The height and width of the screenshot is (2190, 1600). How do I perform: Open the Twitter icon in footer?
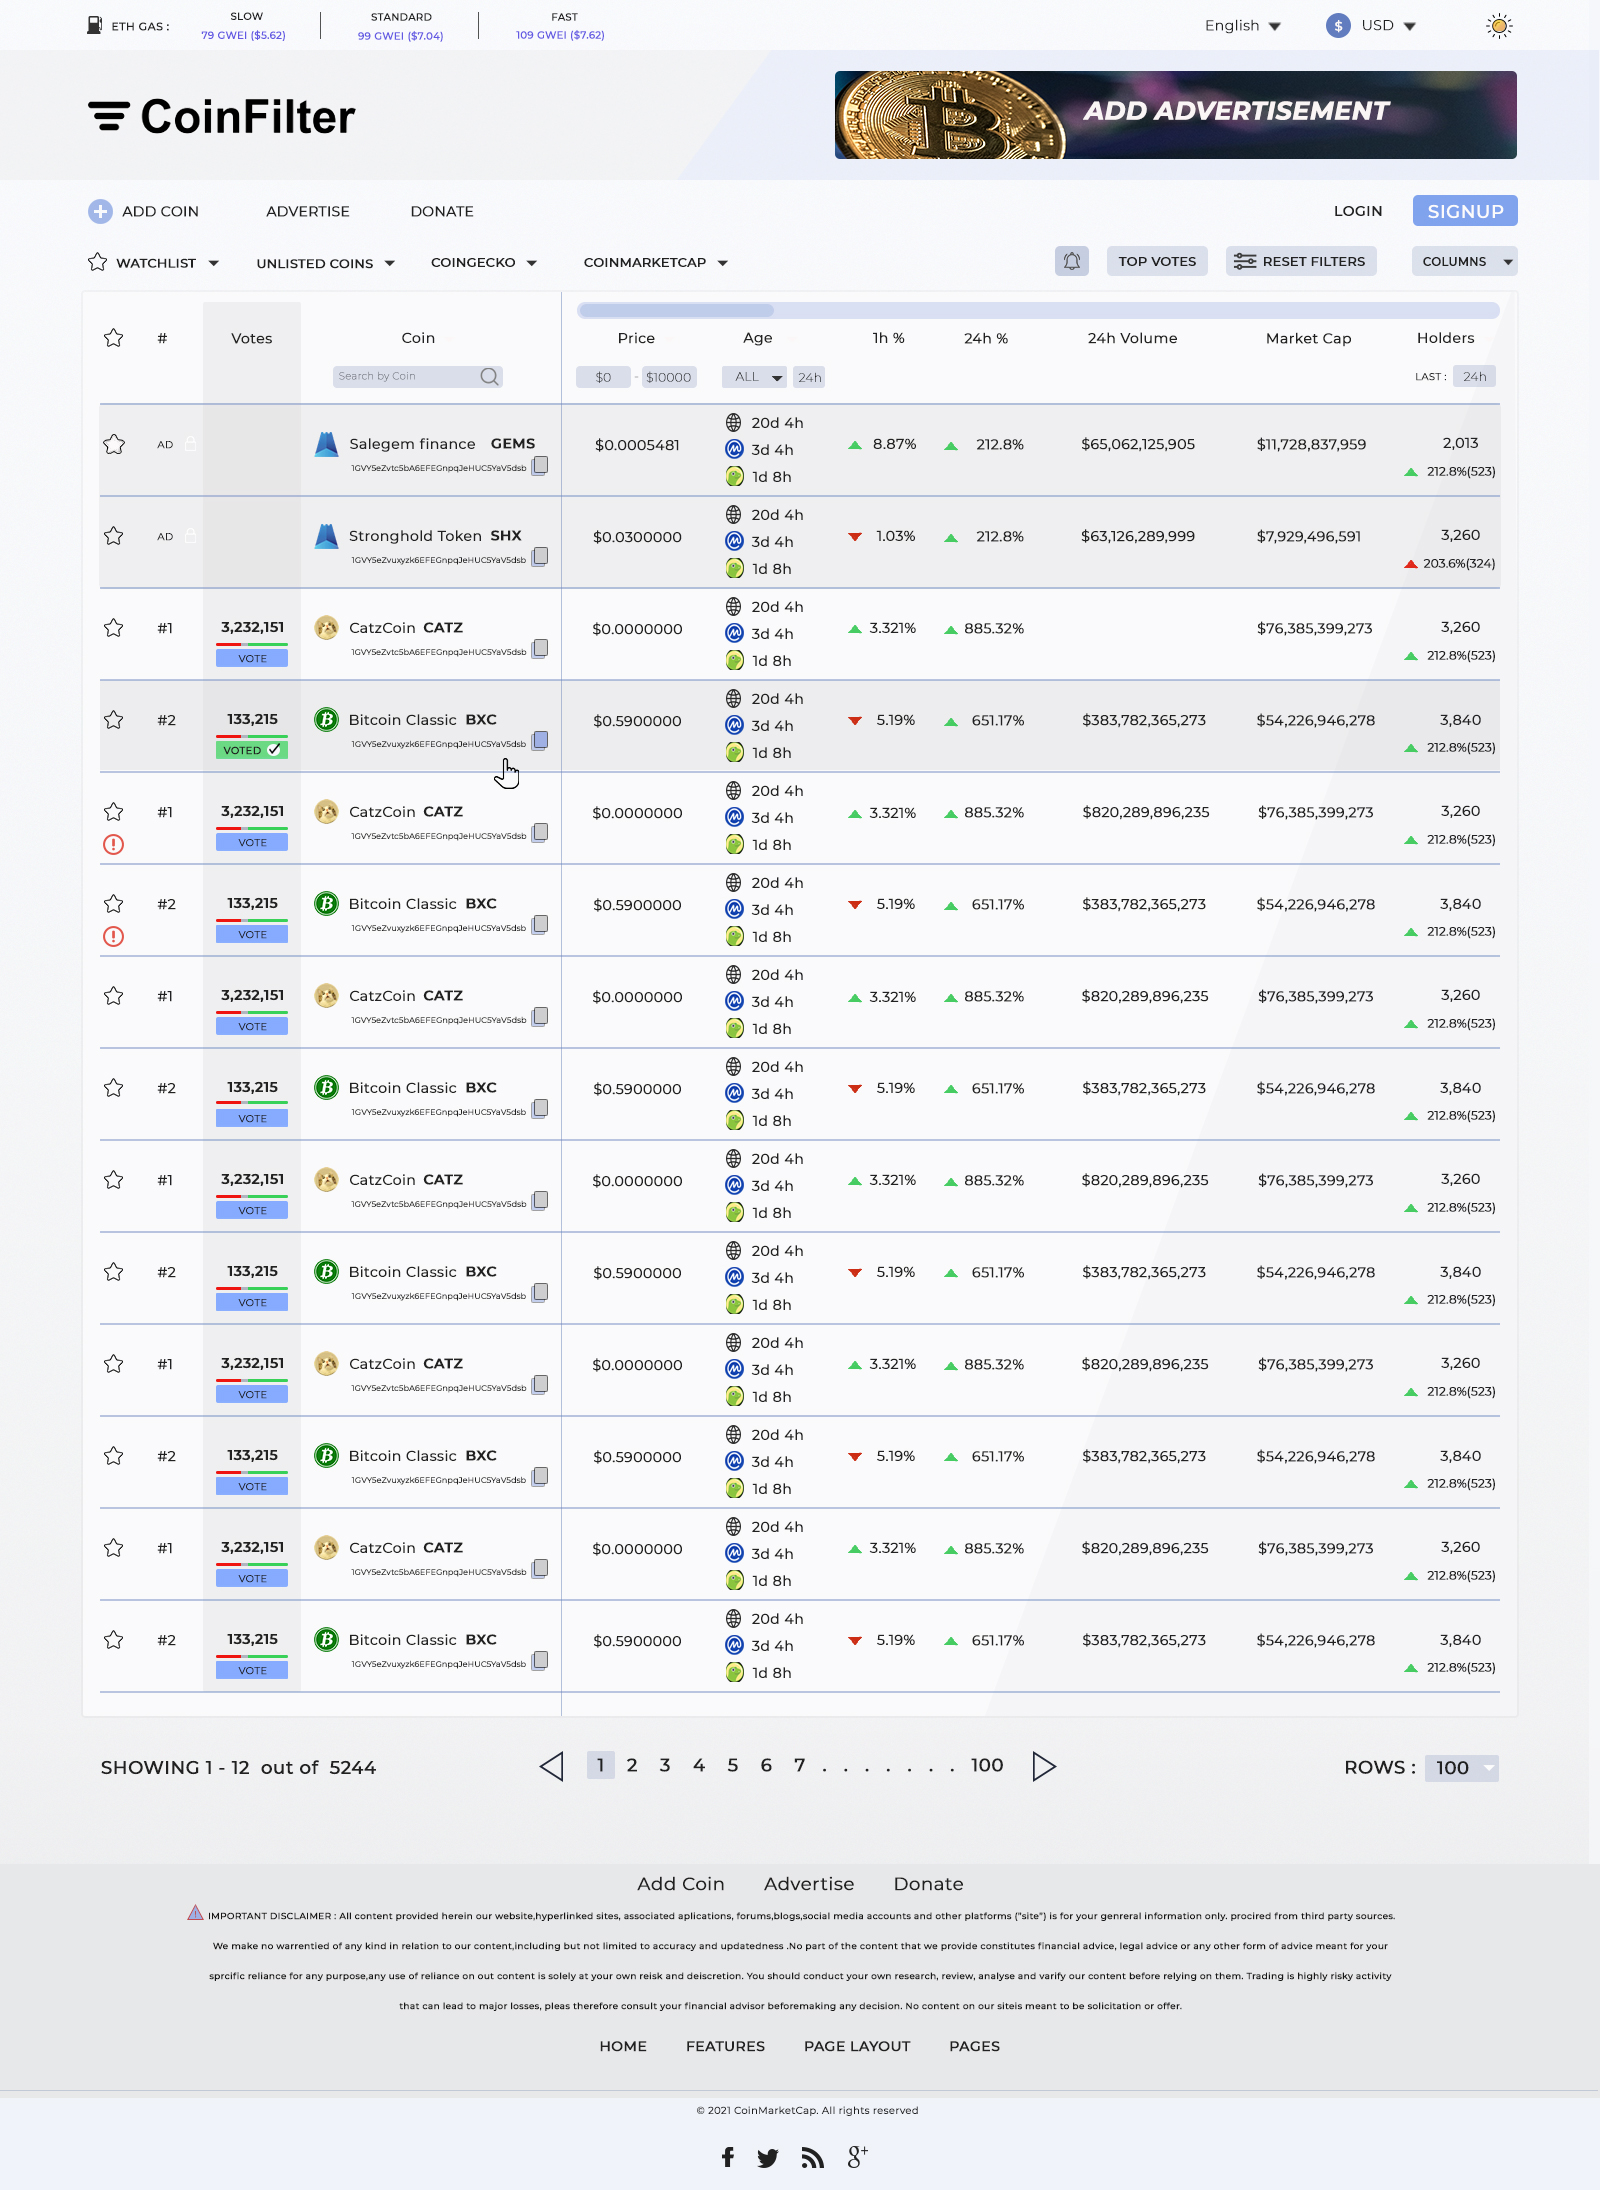pos(767,2158)
